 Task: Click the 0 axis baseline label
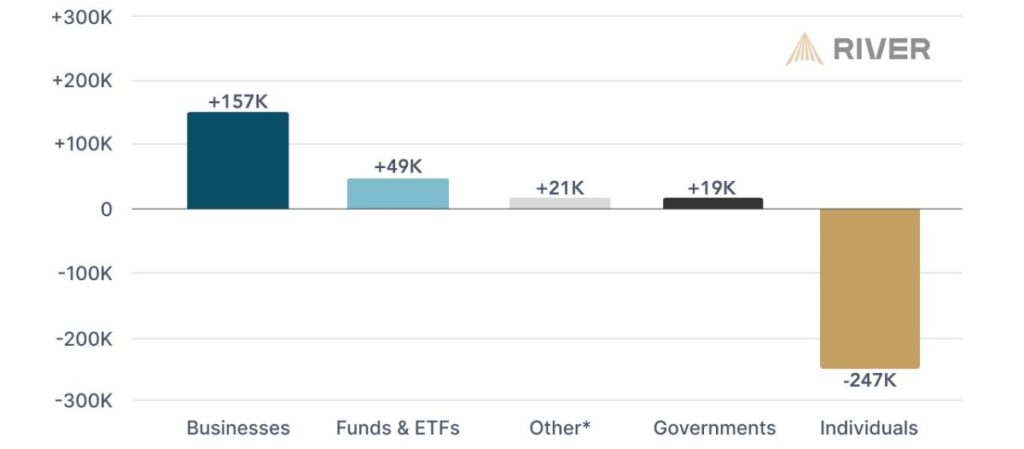point(105,209)
